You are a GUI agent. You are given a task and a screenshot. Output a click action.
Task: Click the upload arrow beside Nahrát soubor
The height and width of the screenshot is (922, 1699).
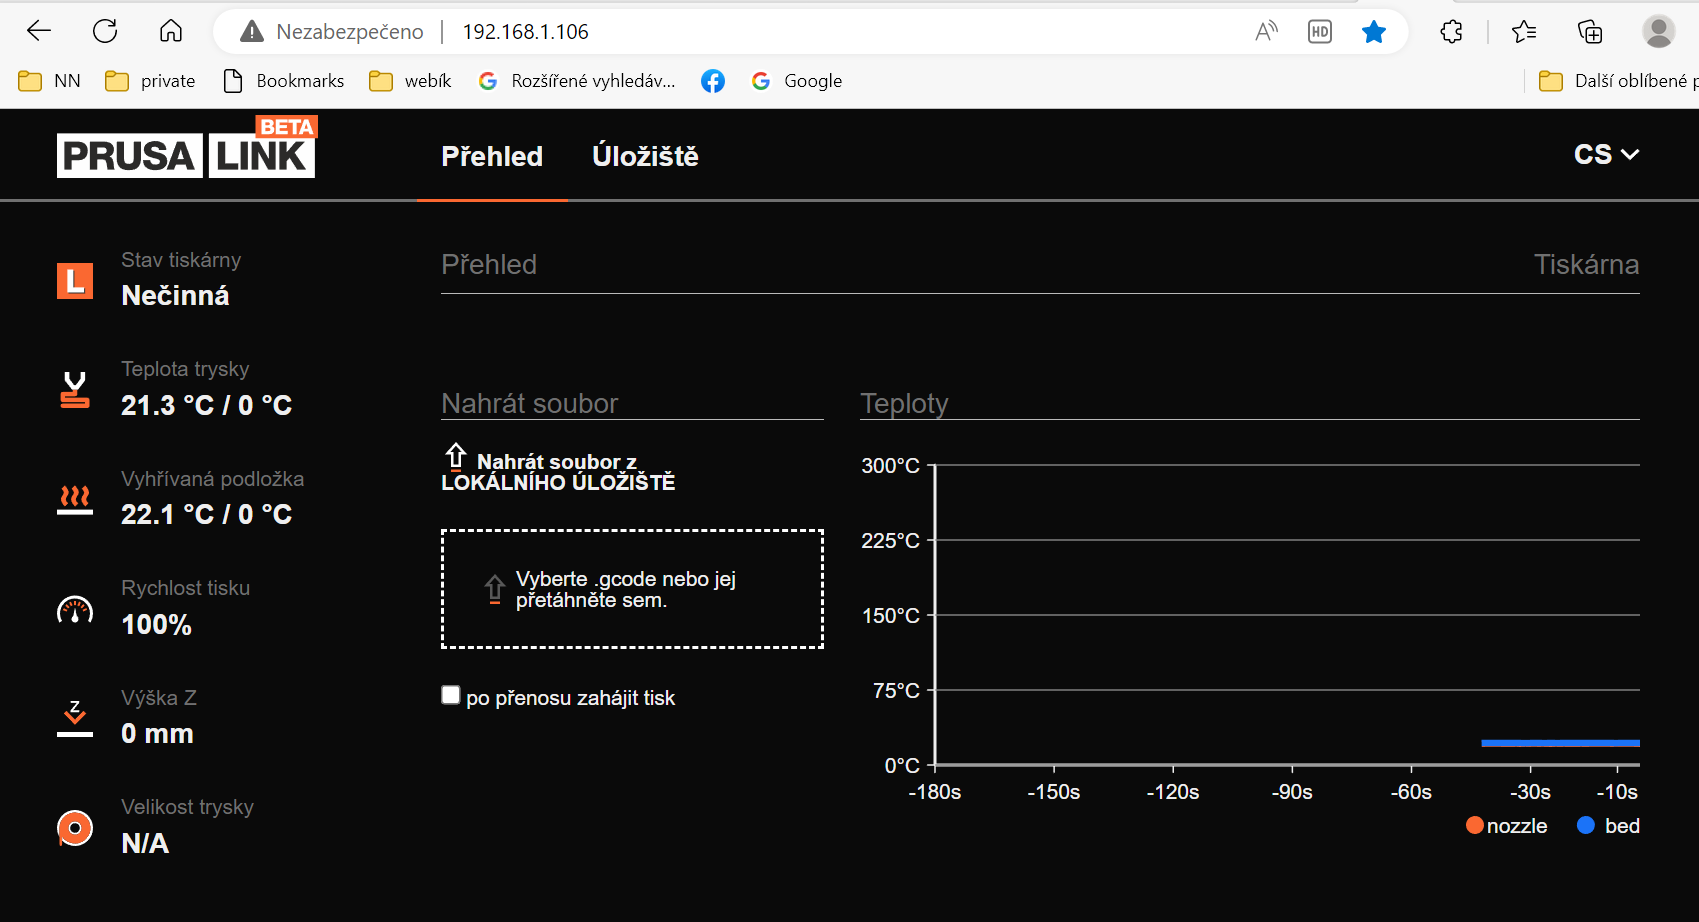pyautogui.click(x=456, y=457)
